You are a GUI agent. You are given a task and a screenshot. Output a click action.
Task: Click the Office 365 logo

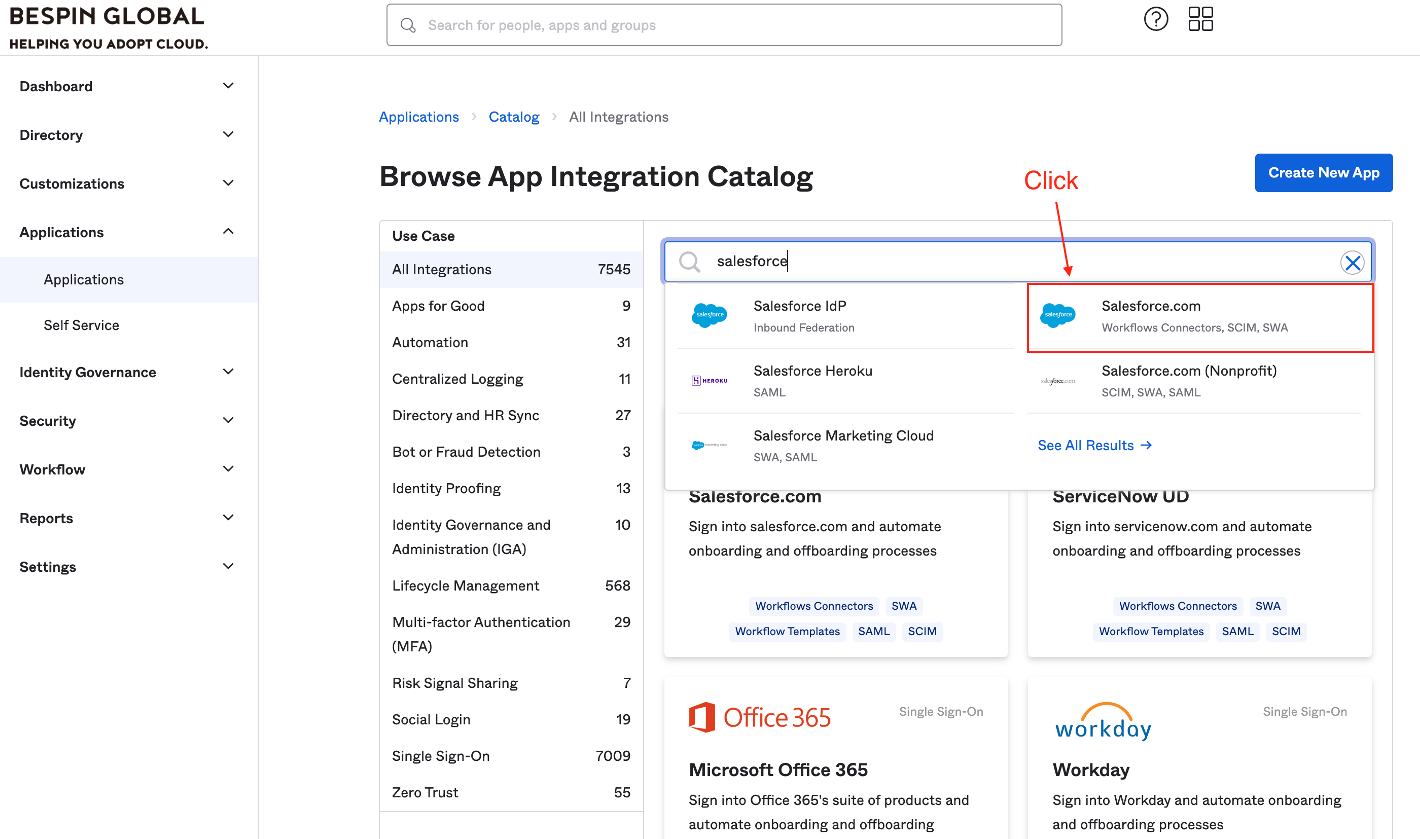[760, 717]
